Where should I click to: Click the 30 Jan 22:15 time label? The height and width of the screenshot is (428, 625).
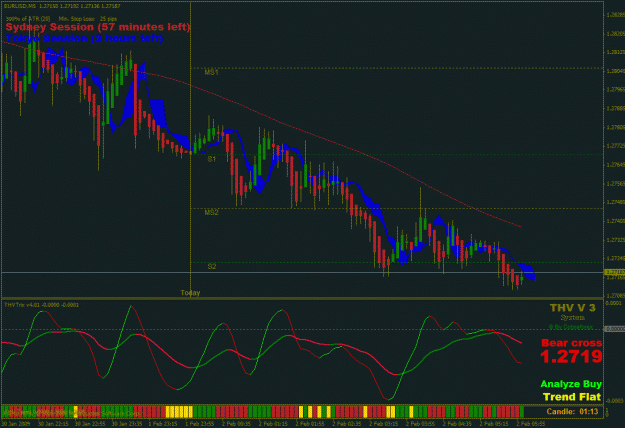pyautogui.click(x=53, y=424)
